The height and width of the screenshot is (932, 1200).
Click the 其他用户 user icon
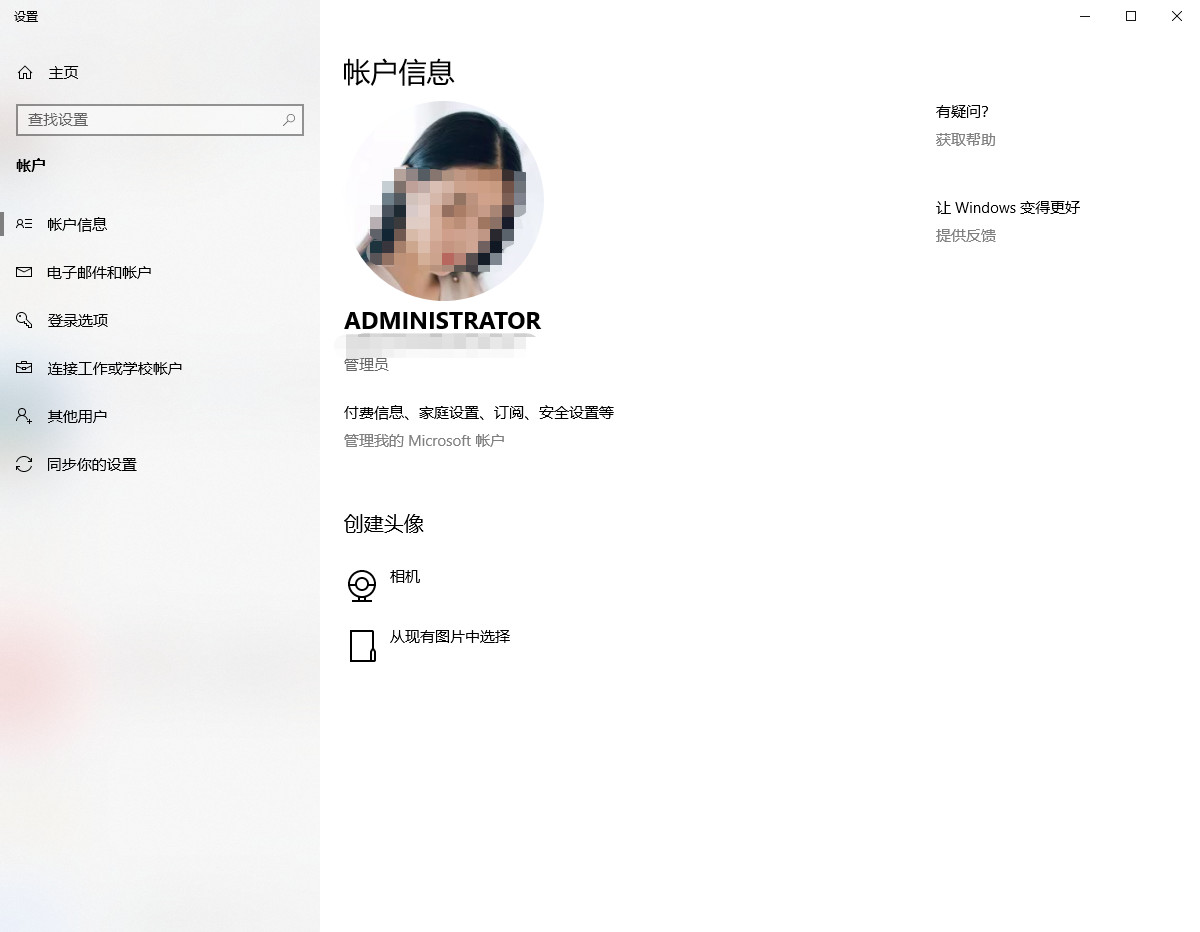pos(24,416)
